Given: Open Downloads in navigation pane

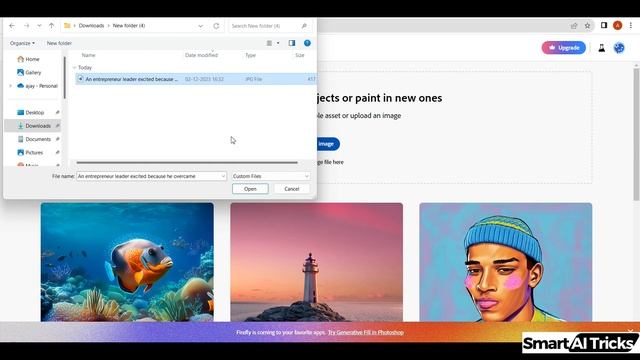Looking at the screenshot, I should 34,126.
